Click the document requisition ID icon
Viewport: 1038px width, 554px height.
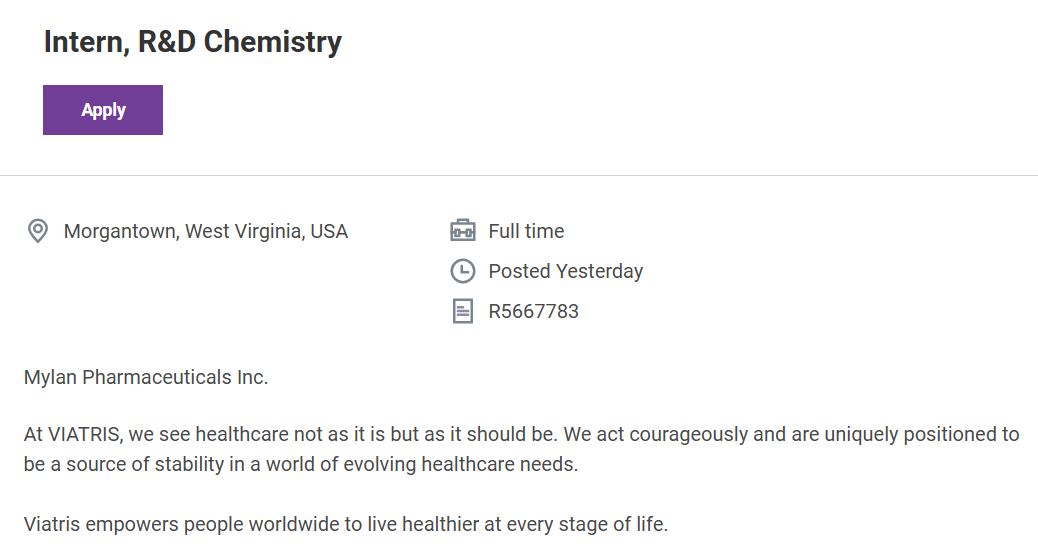(462, 311)
